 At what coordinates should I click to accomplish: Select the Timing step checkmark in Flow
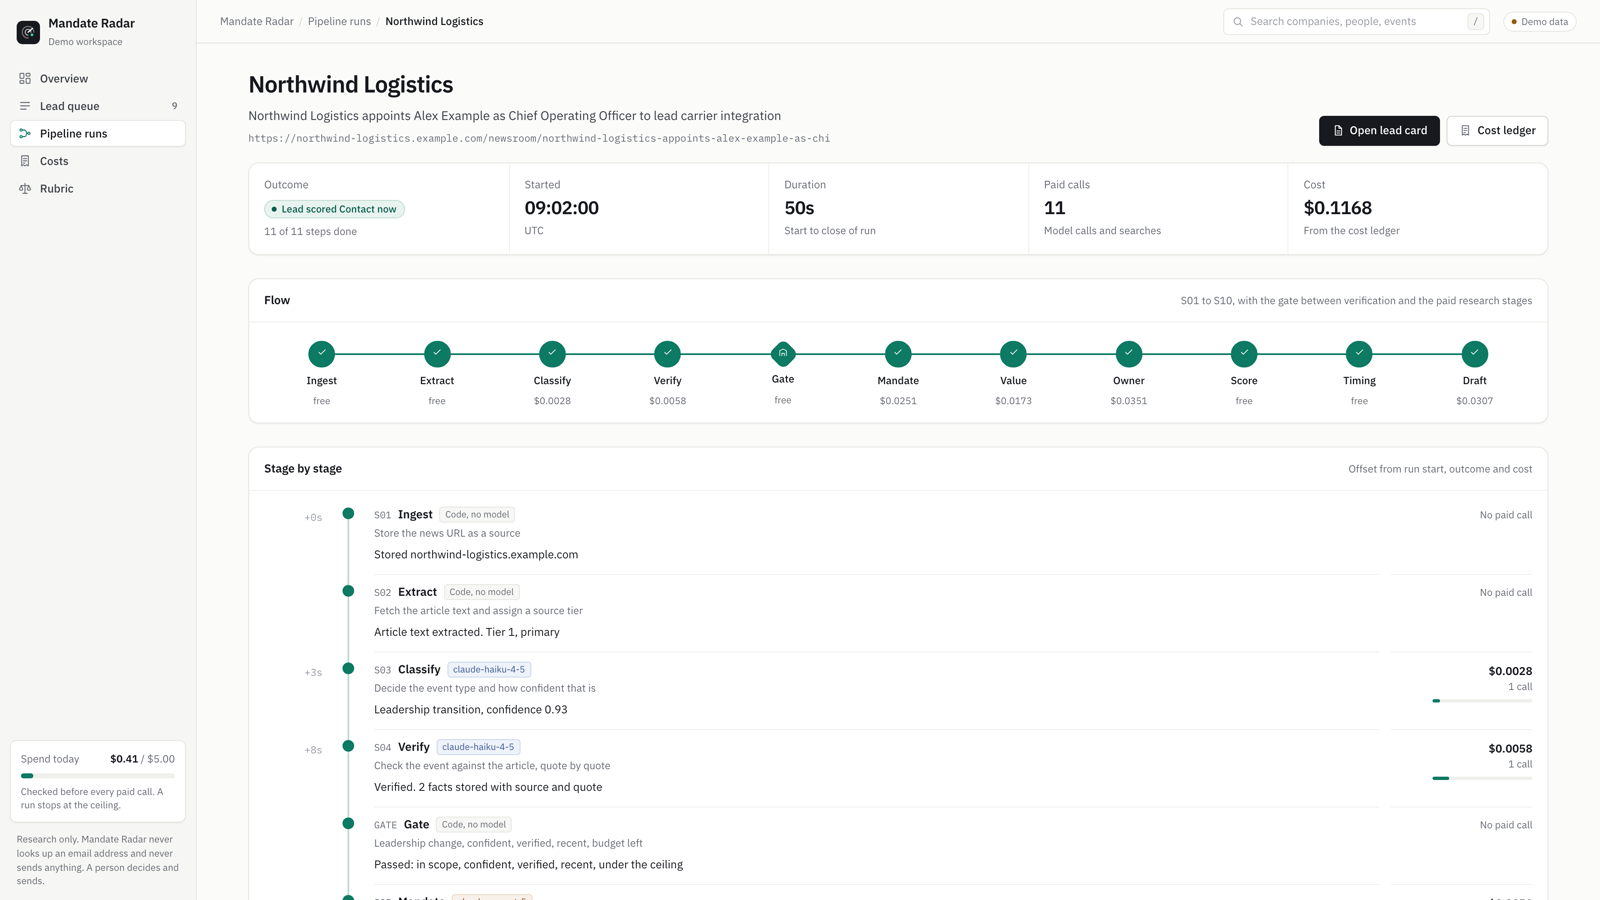1359,353
